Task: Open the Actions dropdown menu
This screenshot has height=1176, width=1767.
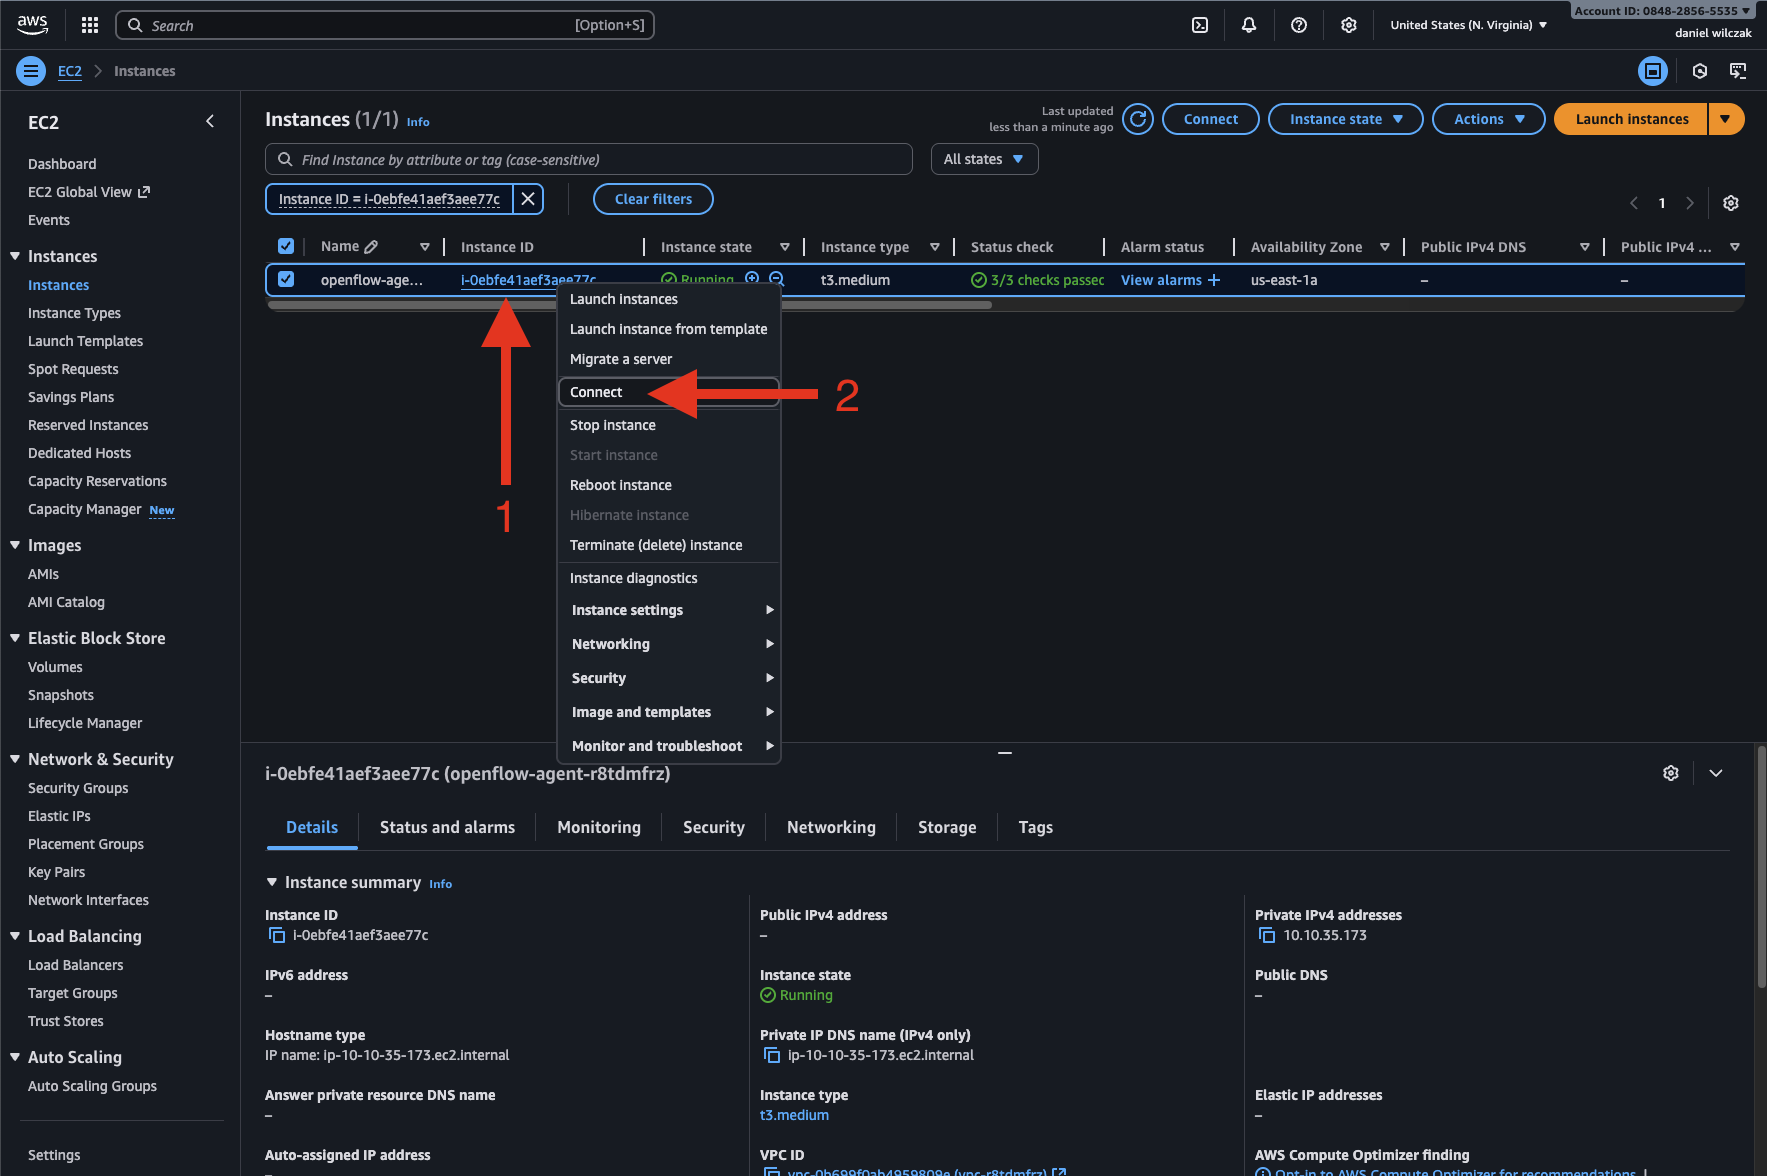Action: tap(1488, 119)
